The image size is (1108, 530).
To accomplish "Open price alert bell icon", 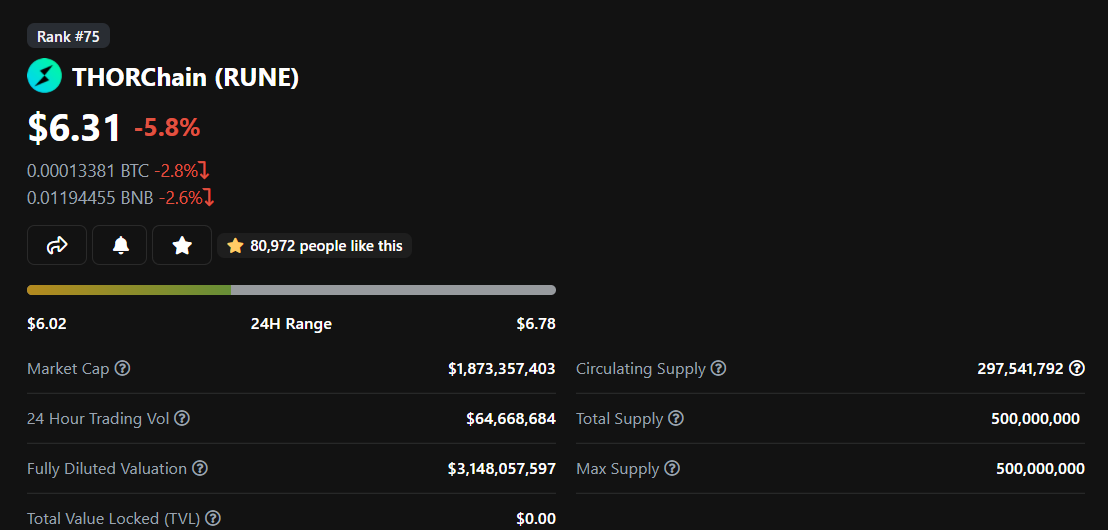I will click(x=121, y=245).
